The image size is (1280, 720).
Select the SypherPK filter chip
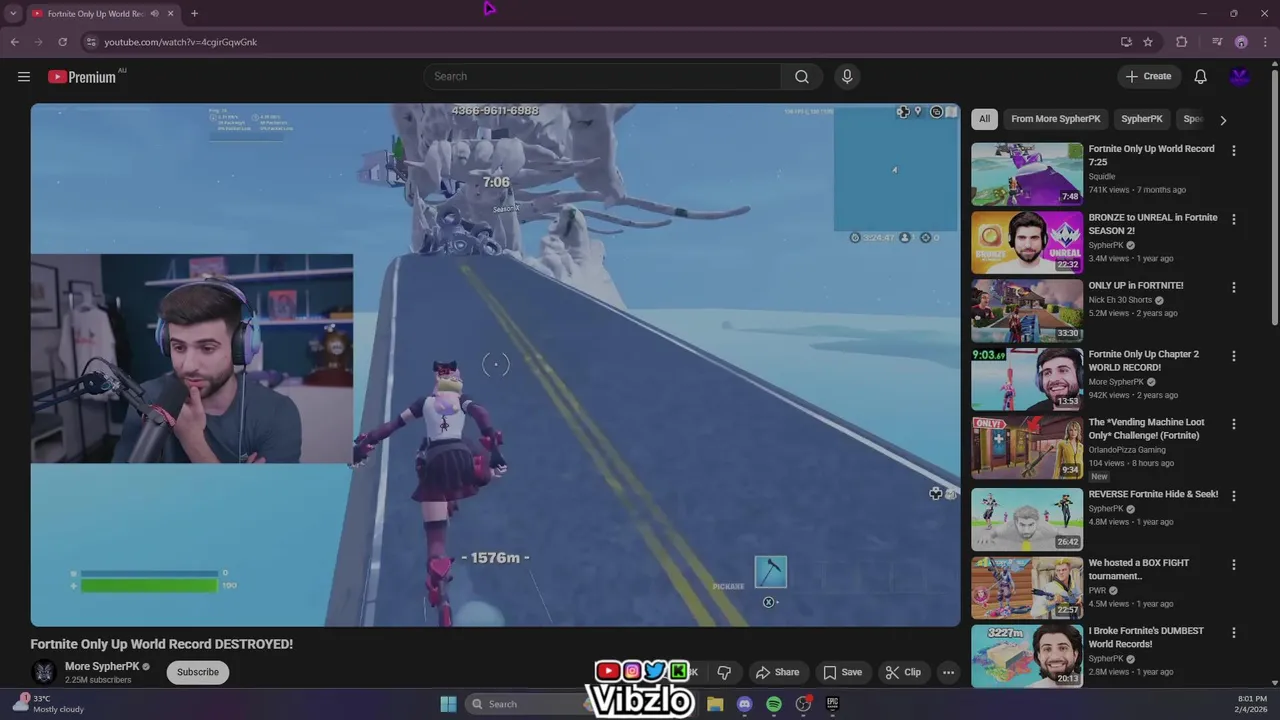[x=1141, y=119]
